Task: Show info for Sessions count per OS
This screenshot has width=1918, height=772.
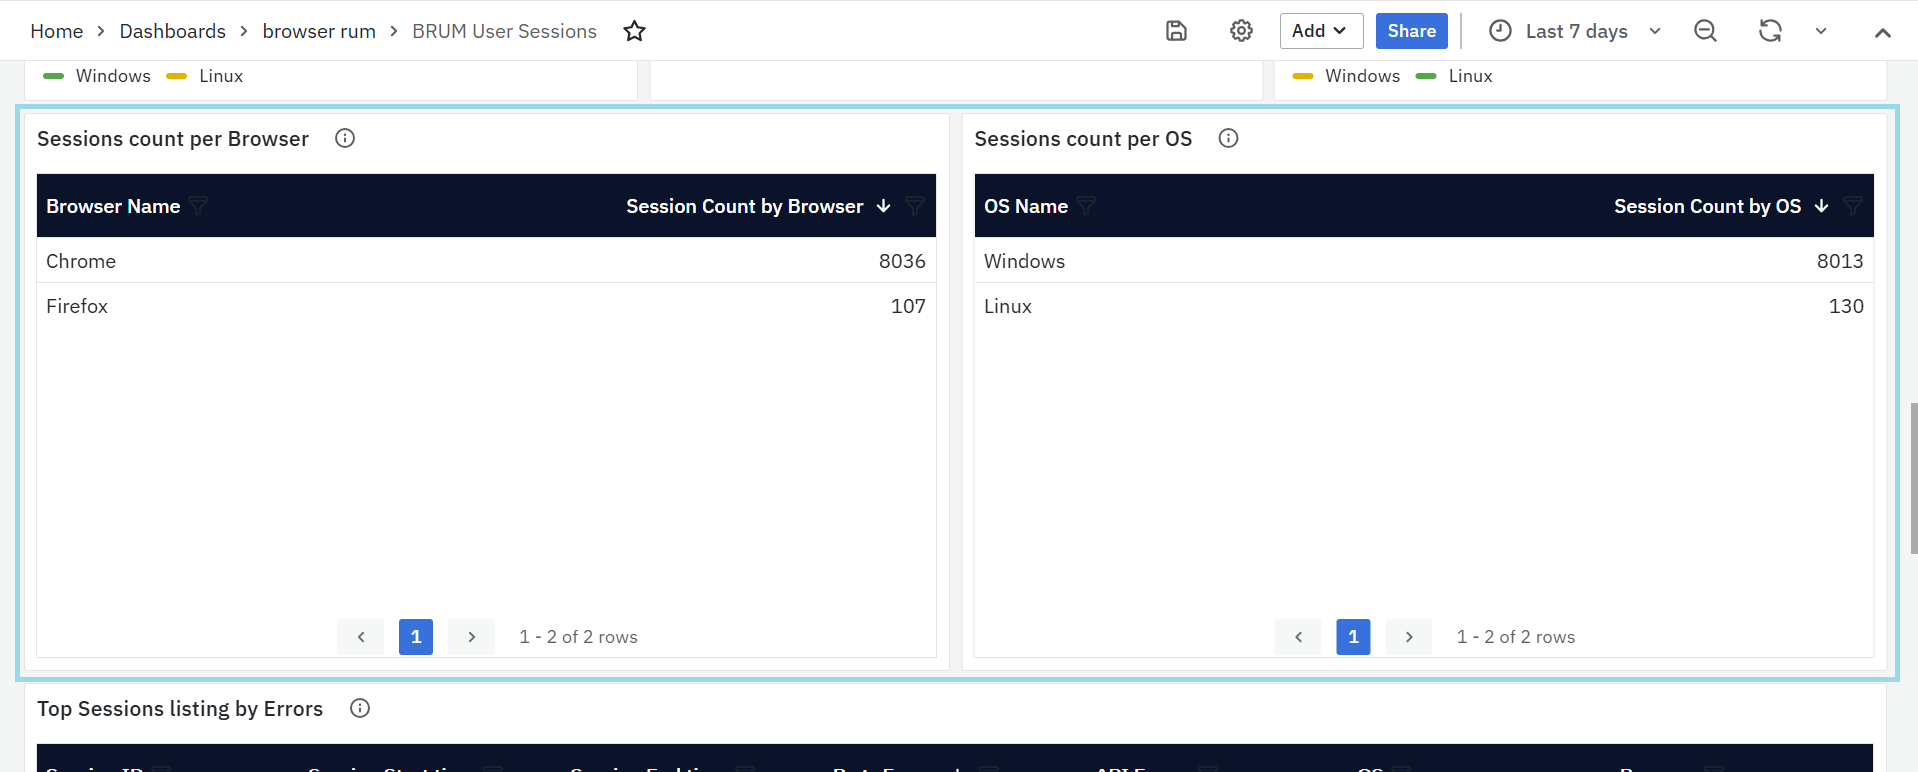Action: (x=1228, y=138)
